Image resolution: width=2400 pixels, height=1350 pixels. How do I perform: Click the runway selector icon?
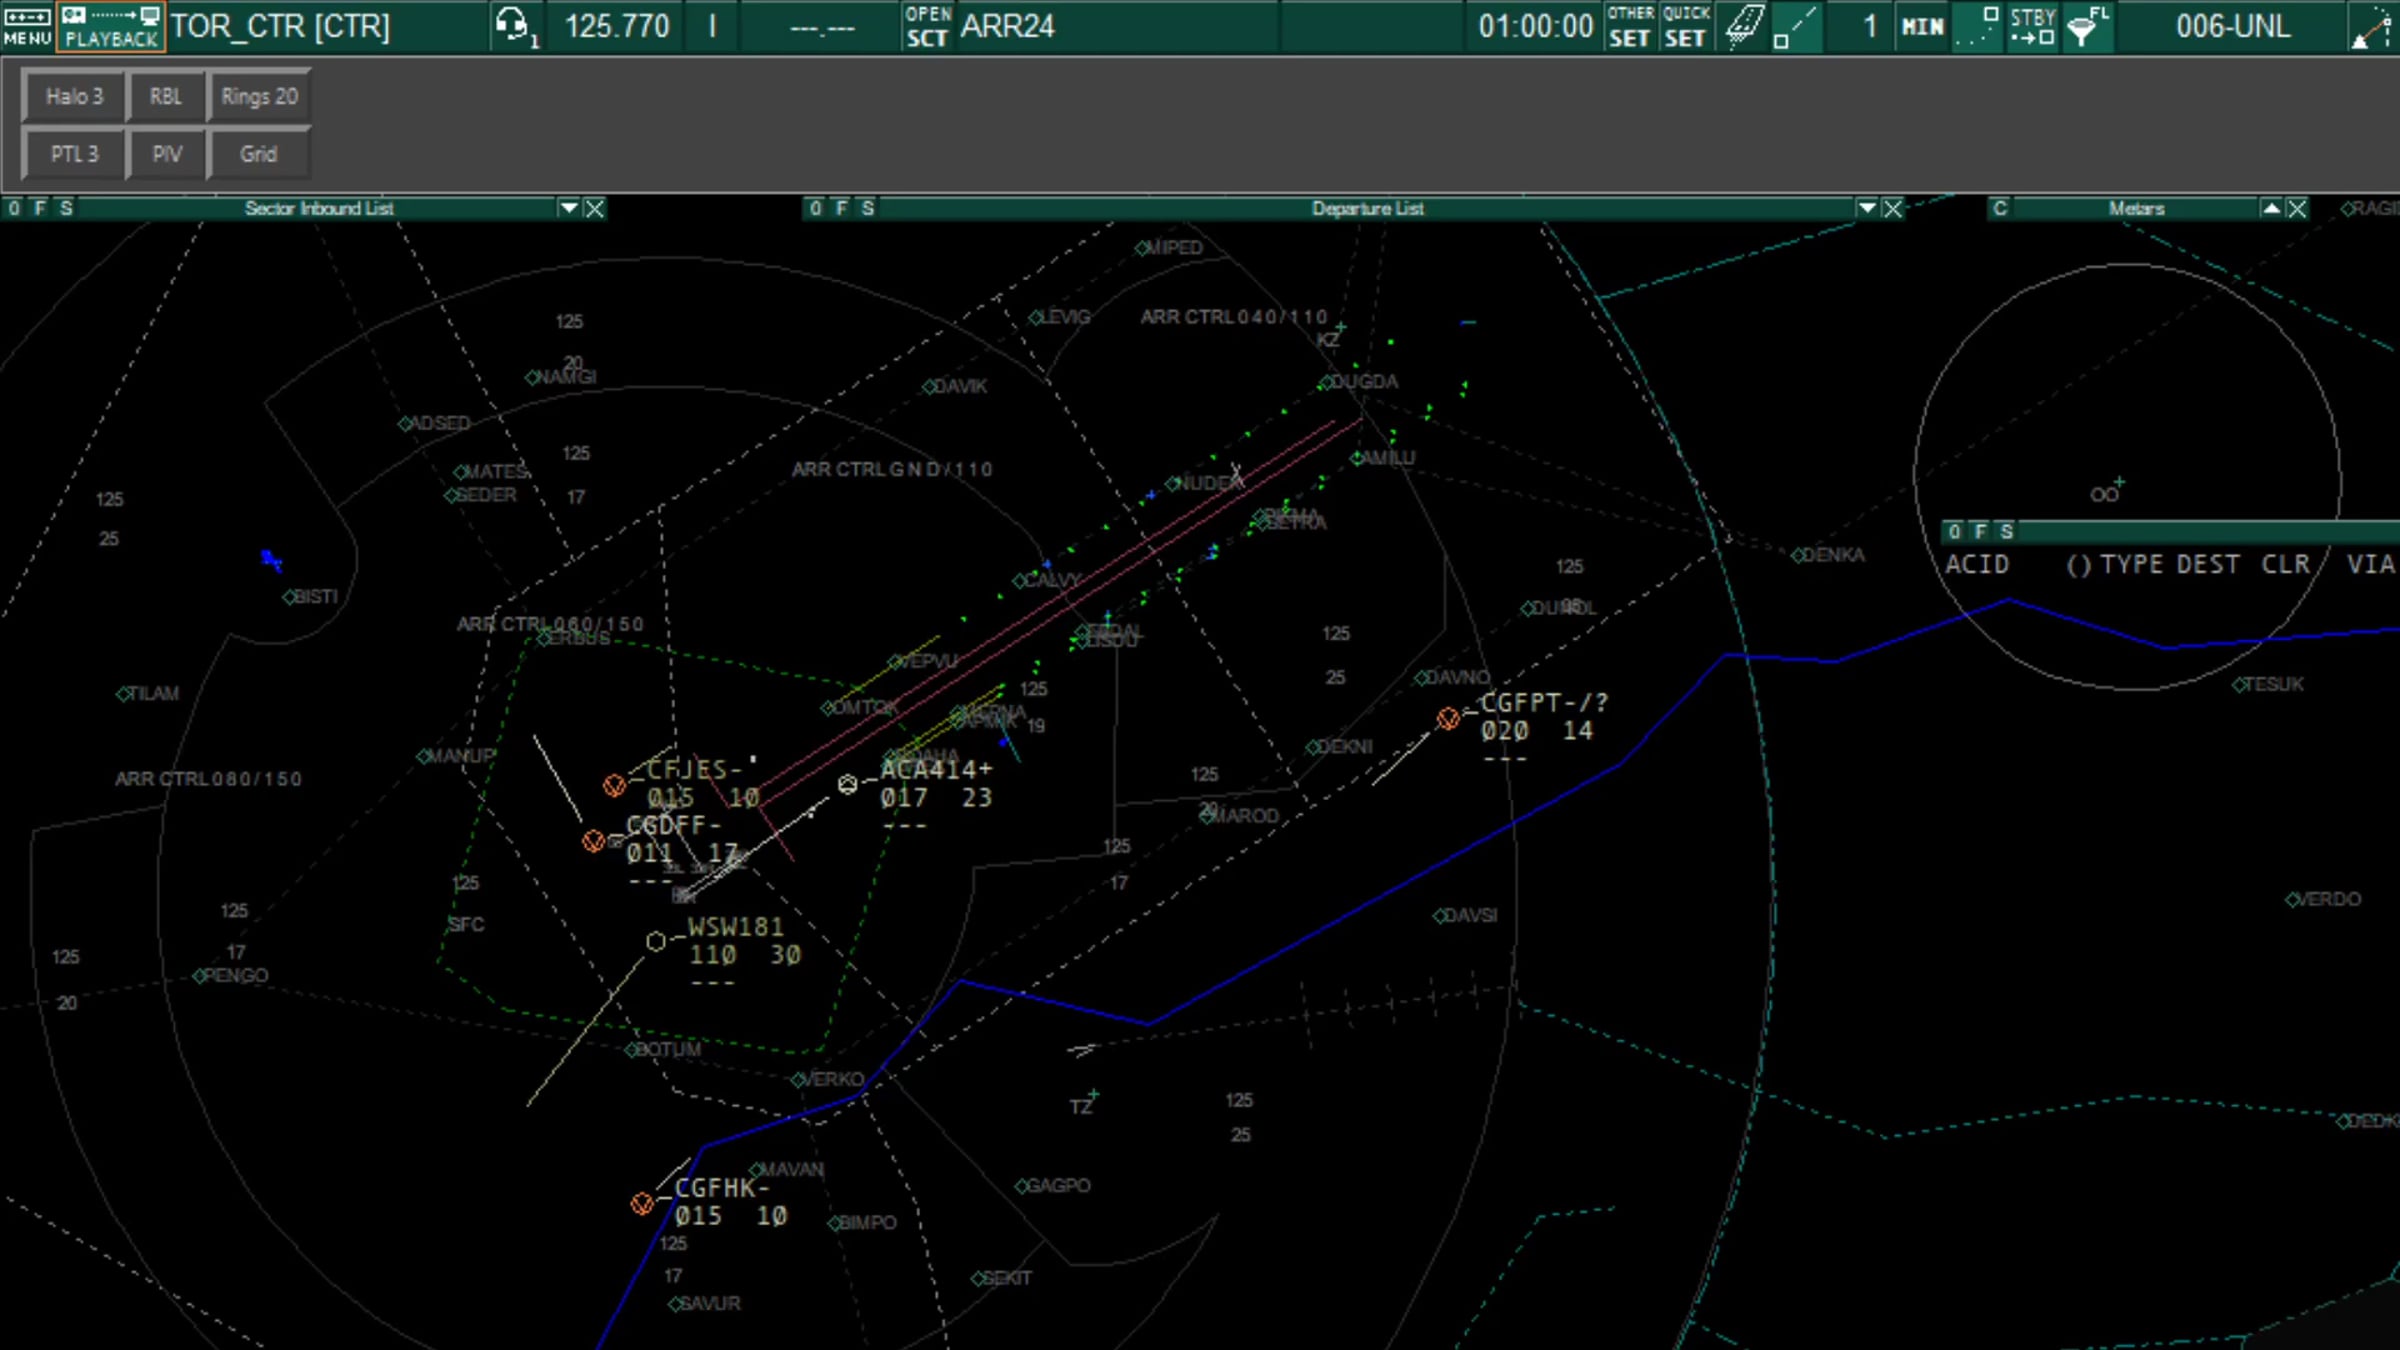click(x=1744, y=26)
